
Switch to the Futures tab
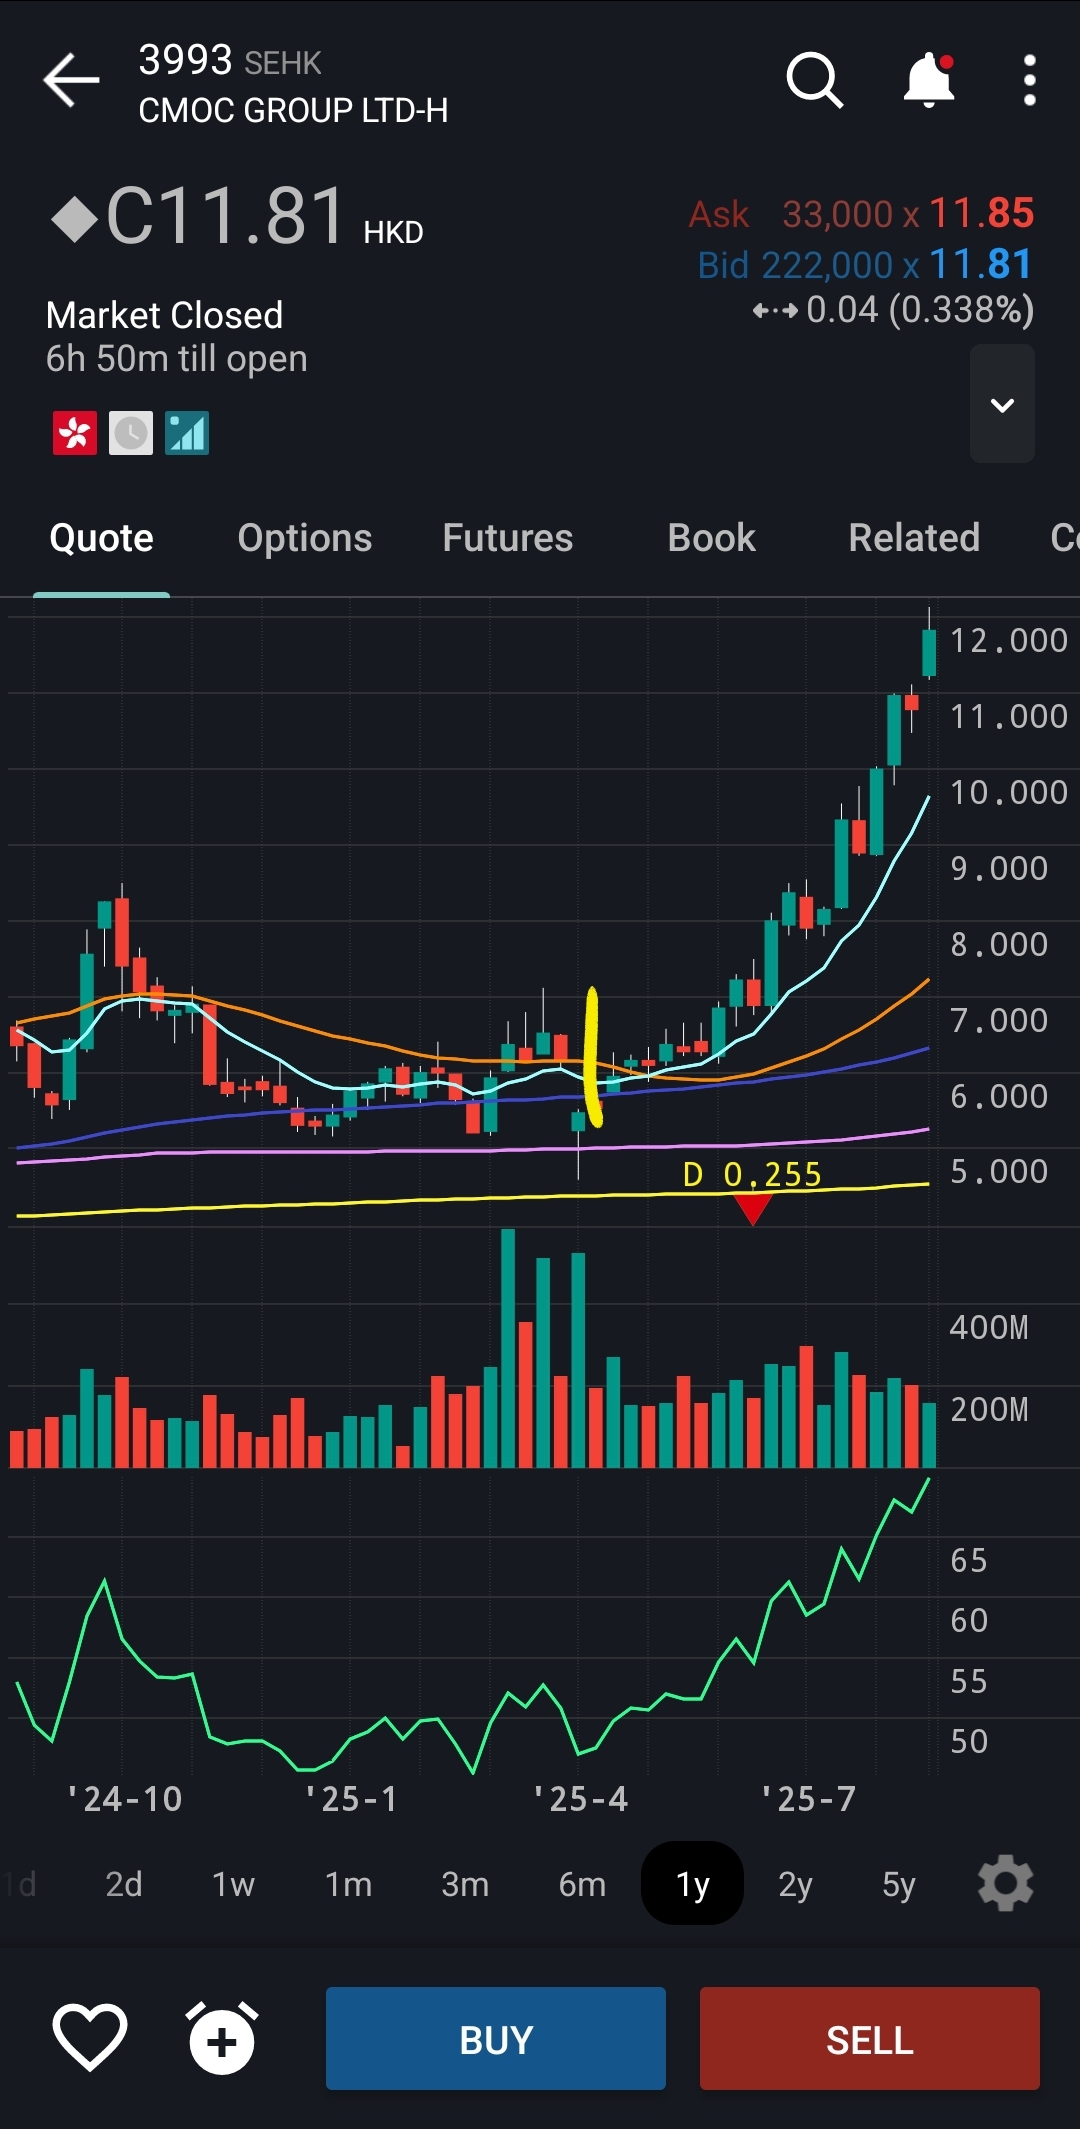[x=508, y=538]
